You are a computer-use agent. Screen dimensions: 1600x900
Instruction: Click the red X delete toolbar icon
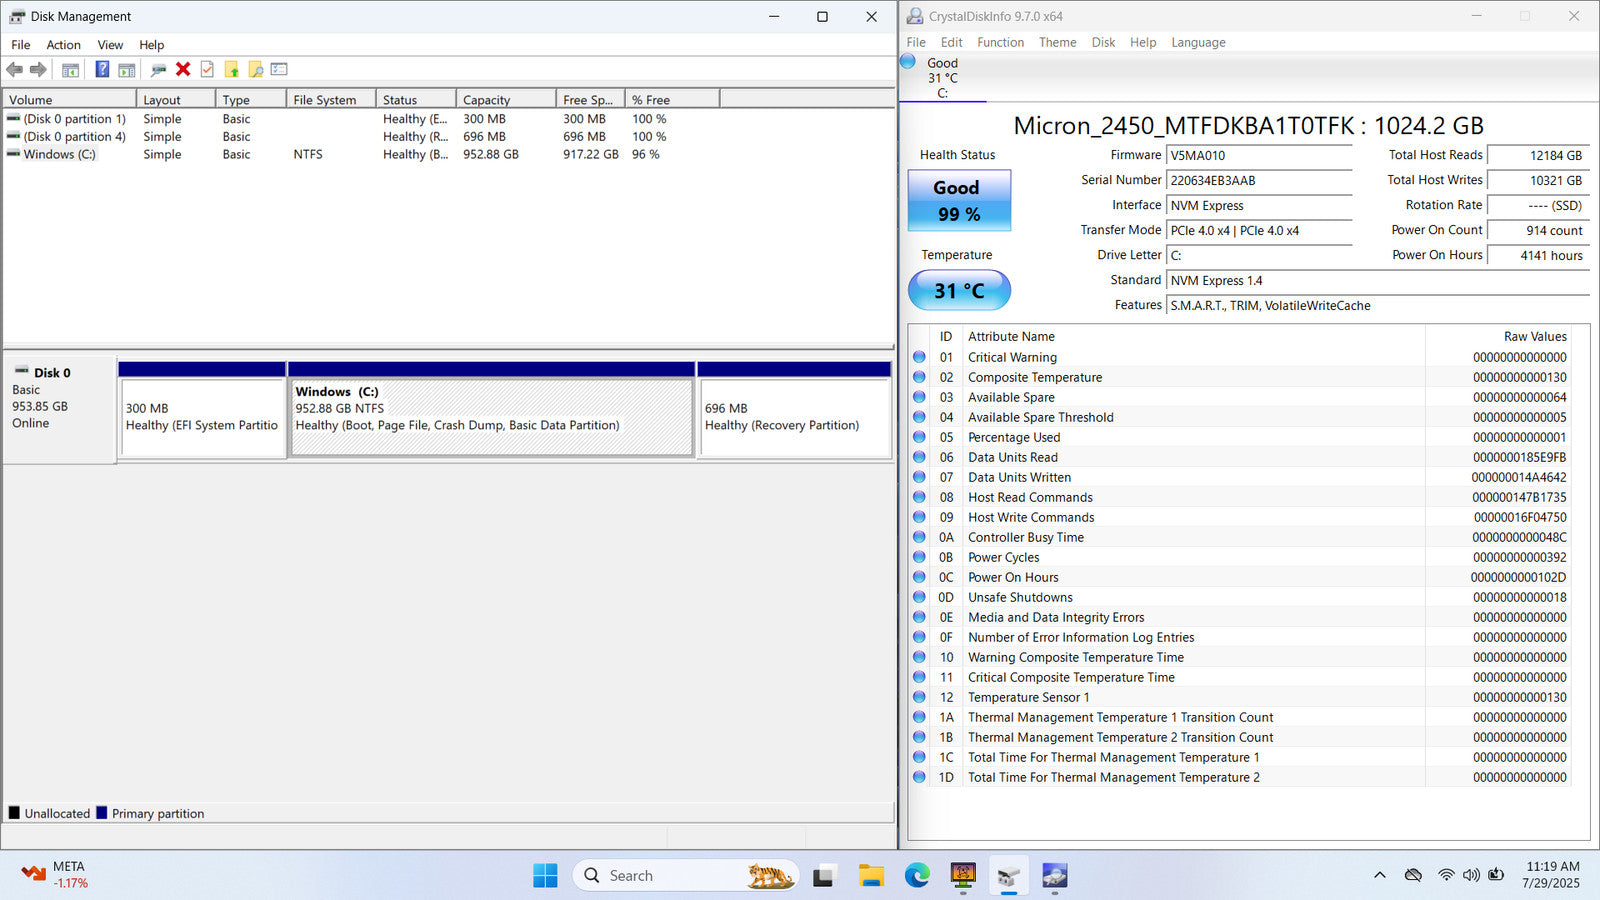183,69
